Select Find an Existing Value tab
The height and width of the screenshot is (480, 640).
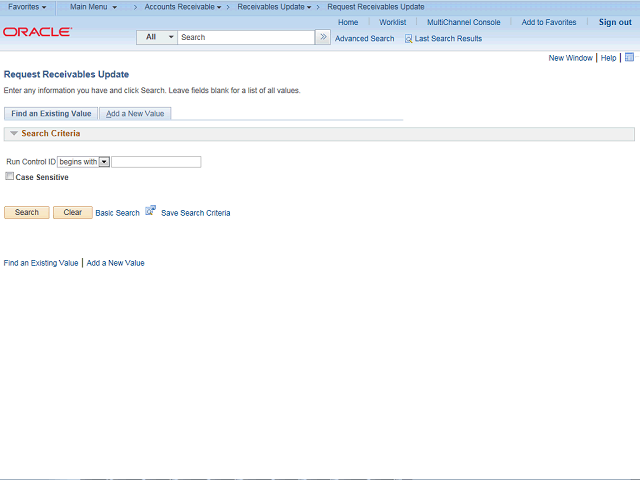51,113
